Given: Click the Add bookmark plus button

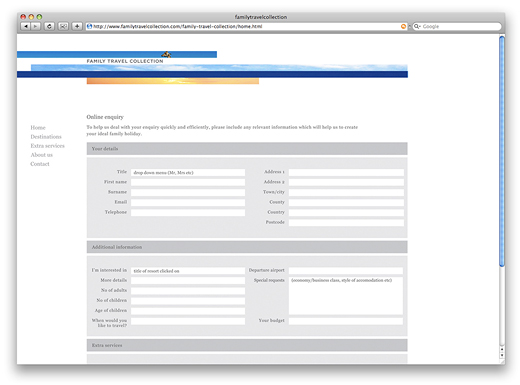Looking at the screenshot, I should [77, 26].
